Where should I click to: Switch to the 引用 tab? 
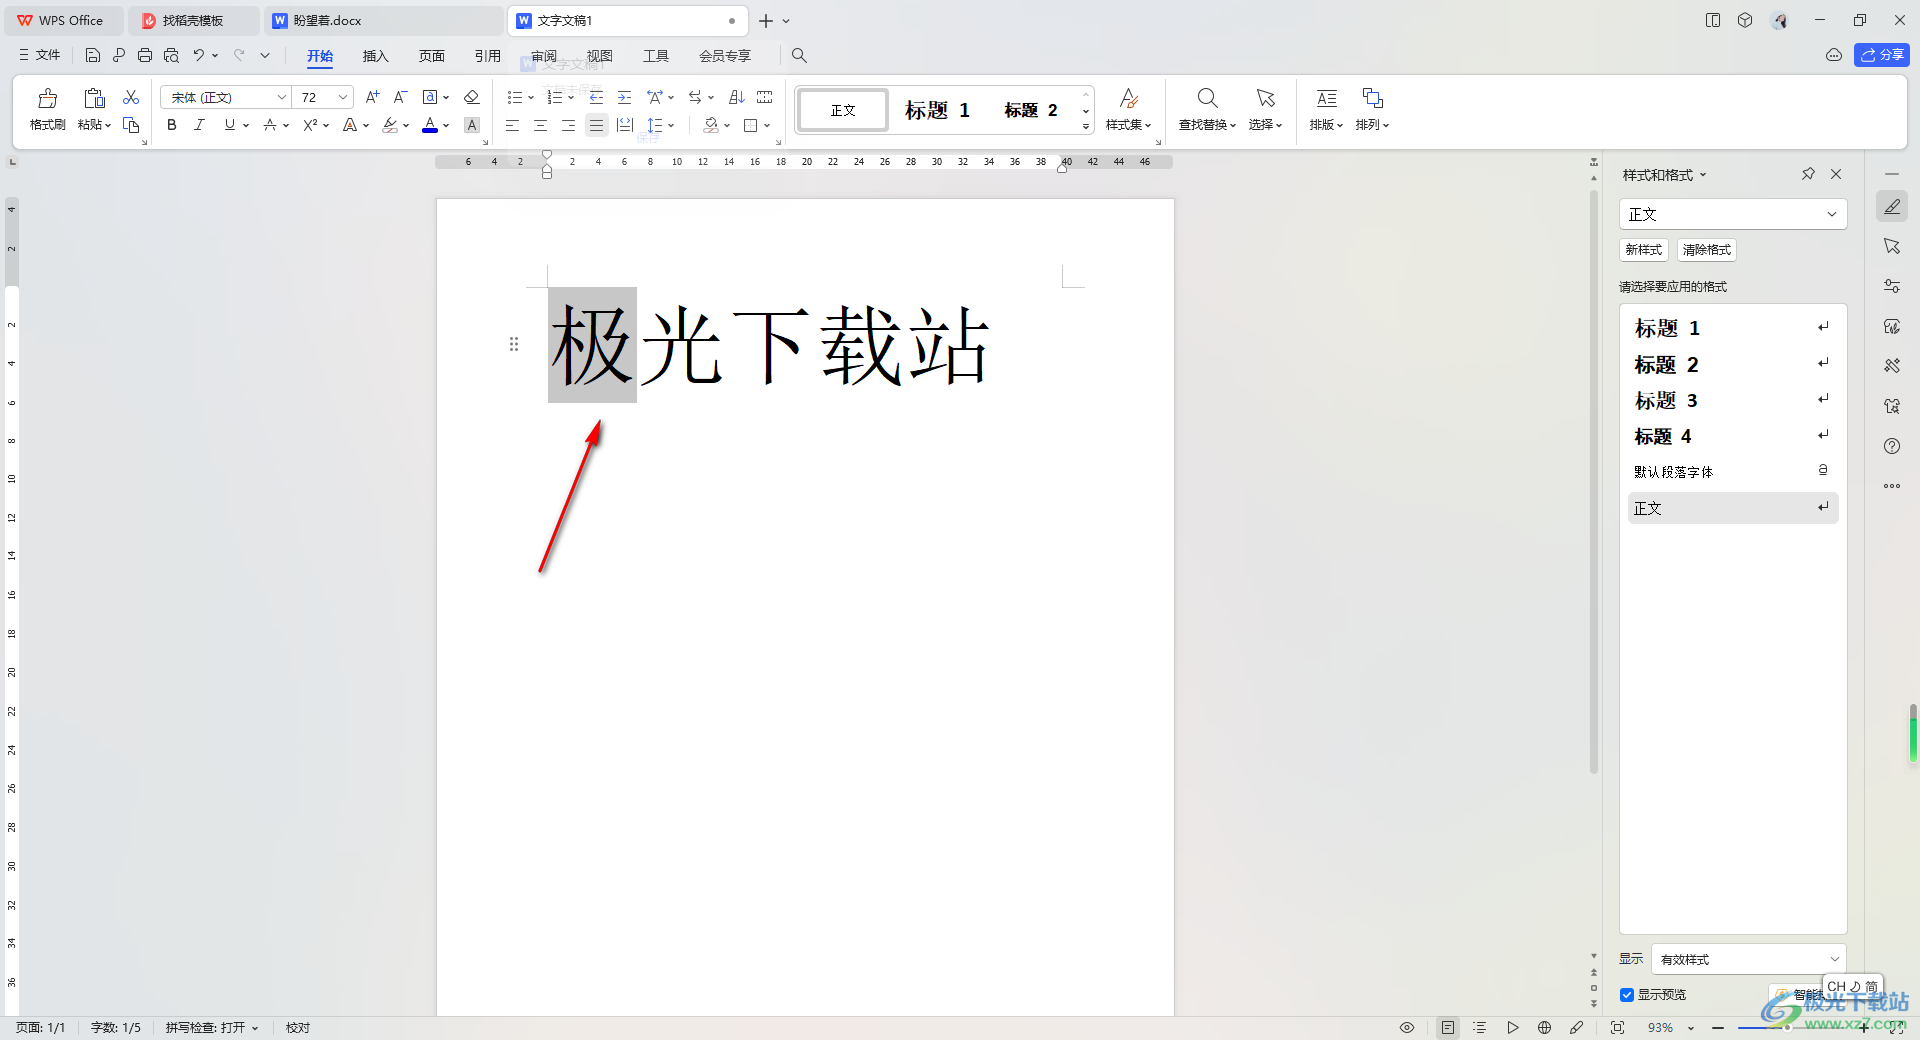click(488, 56)
